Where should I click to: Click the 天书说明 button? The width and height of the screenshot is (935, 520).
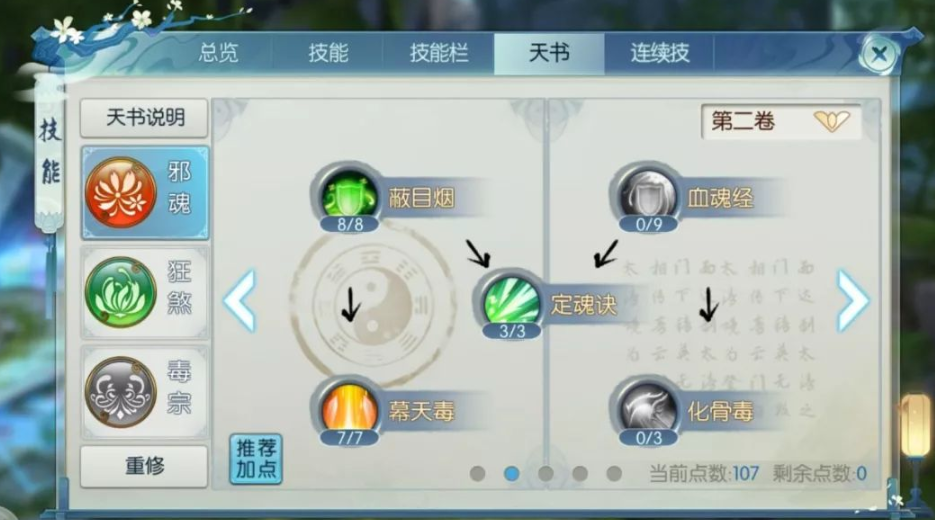[x=145, y=117]
